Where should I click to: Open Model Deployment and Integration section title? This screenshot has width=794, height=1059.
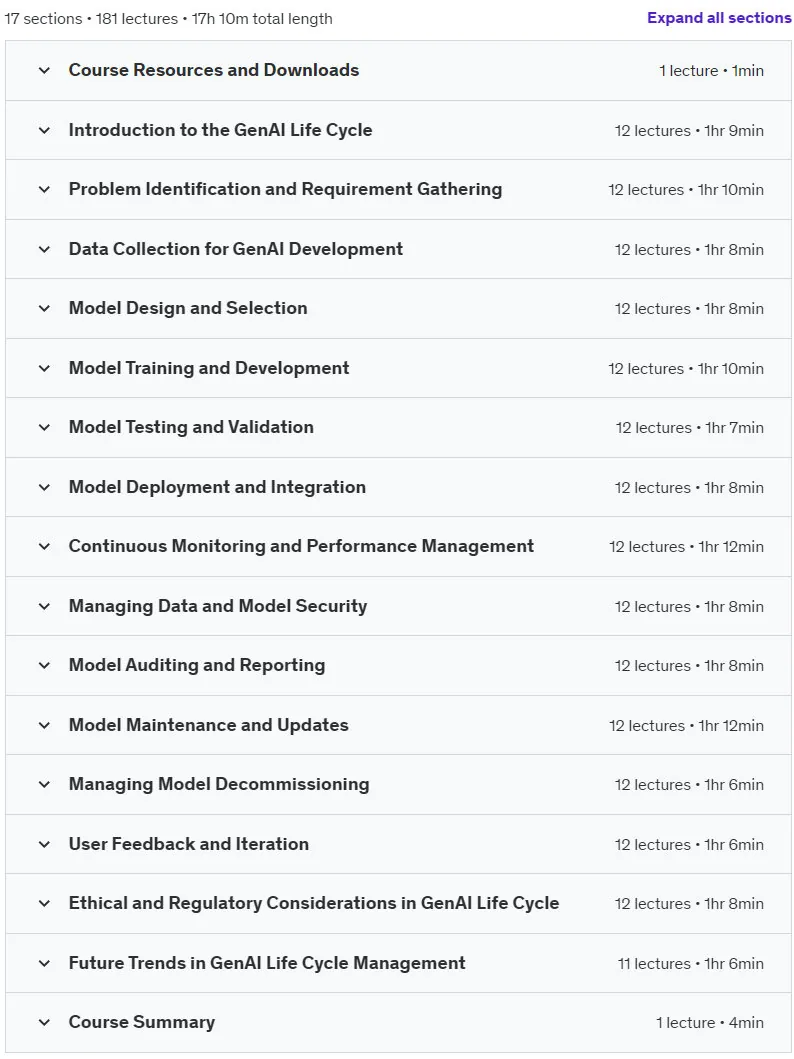click(217, 487)
